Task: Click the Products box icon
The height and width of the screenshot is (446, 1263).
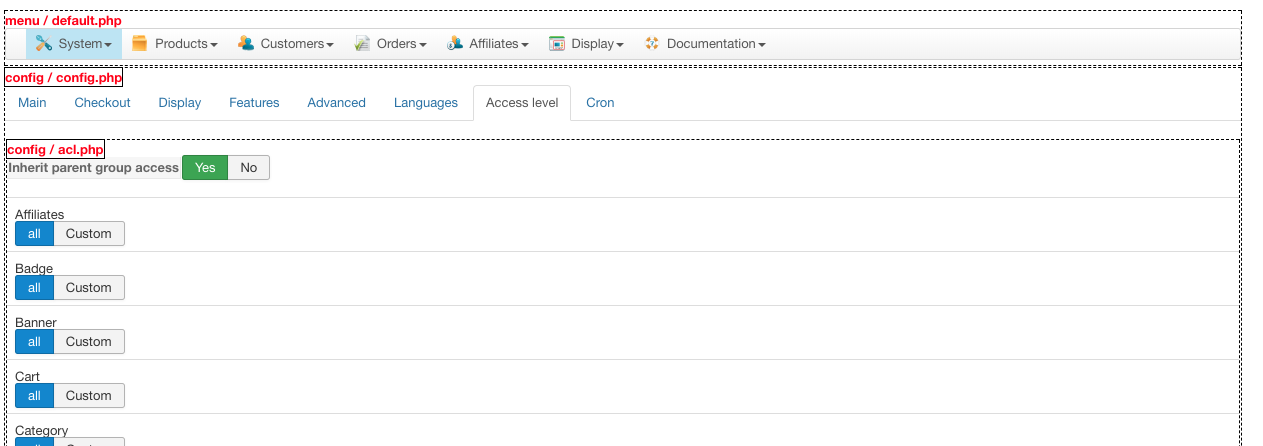Action: click(140, 43)
